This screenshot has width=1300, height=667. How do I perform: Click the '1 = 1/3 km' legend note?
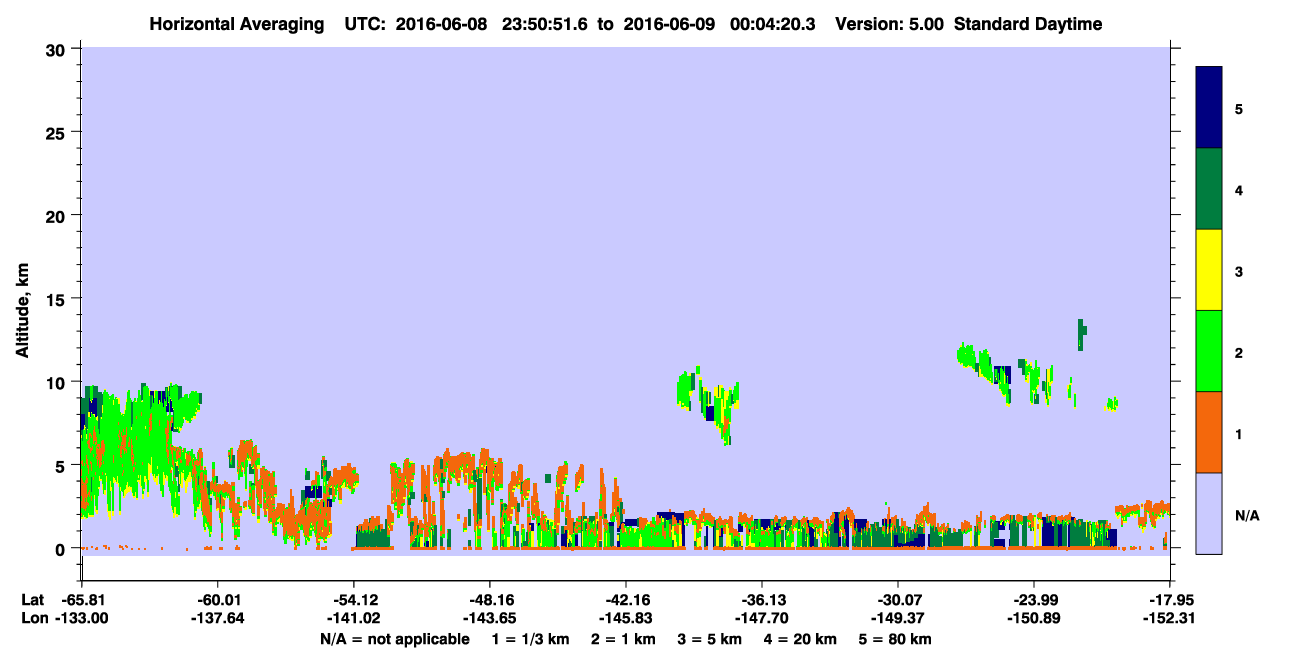tap(533, 639)
